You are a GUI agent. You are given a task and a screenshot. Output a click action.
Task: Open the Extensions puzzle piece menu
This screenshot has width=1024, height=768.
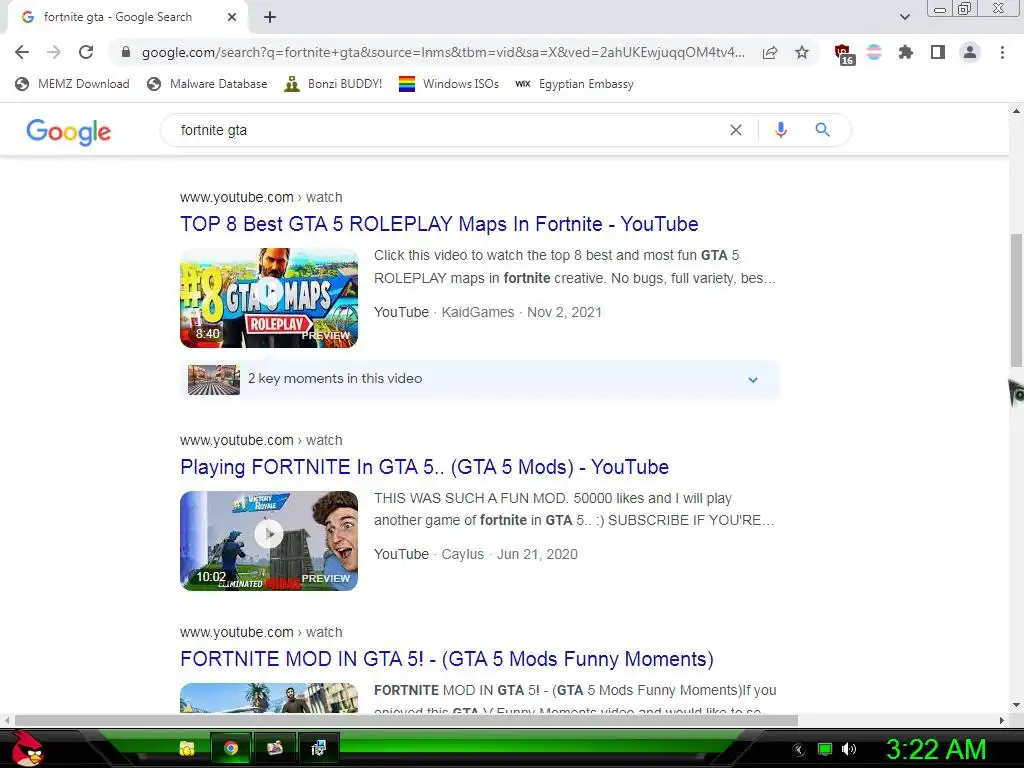click(905, 52)
